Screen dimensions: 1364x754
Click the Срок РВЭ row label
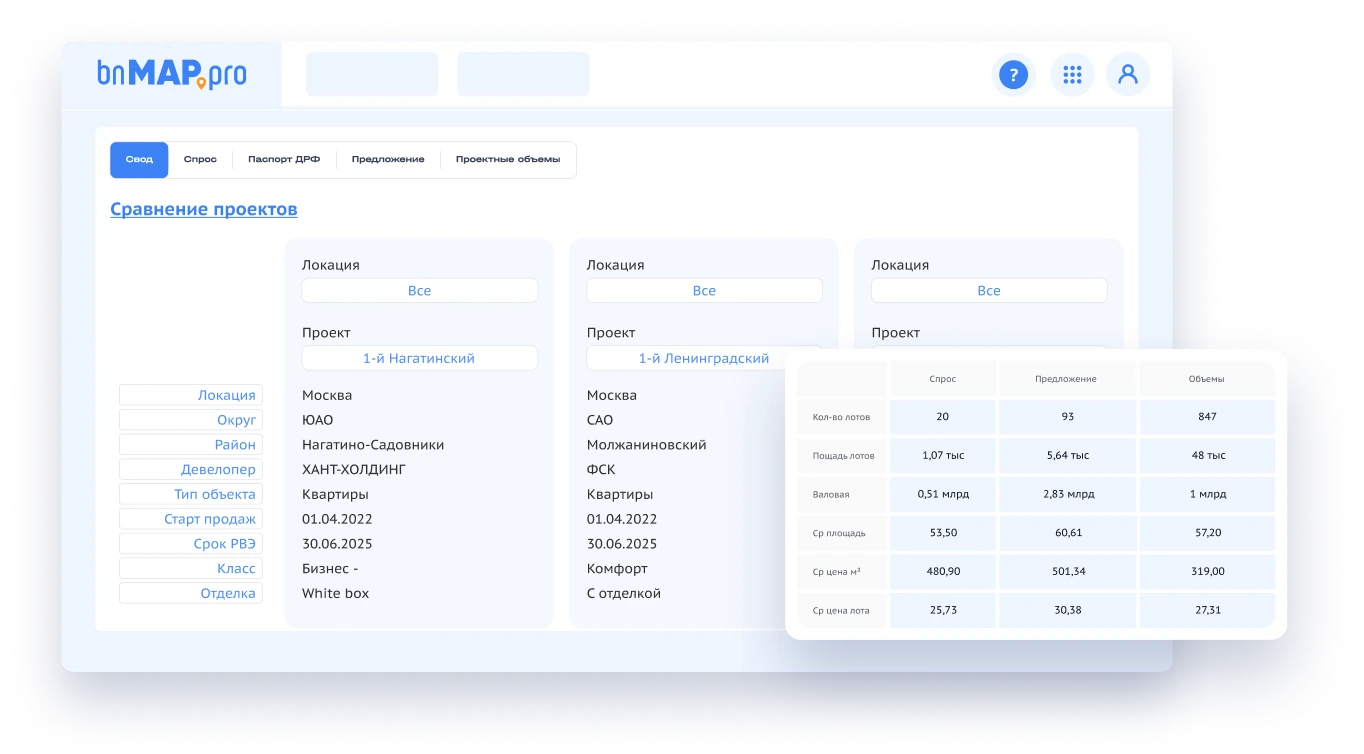click(191, 544)
